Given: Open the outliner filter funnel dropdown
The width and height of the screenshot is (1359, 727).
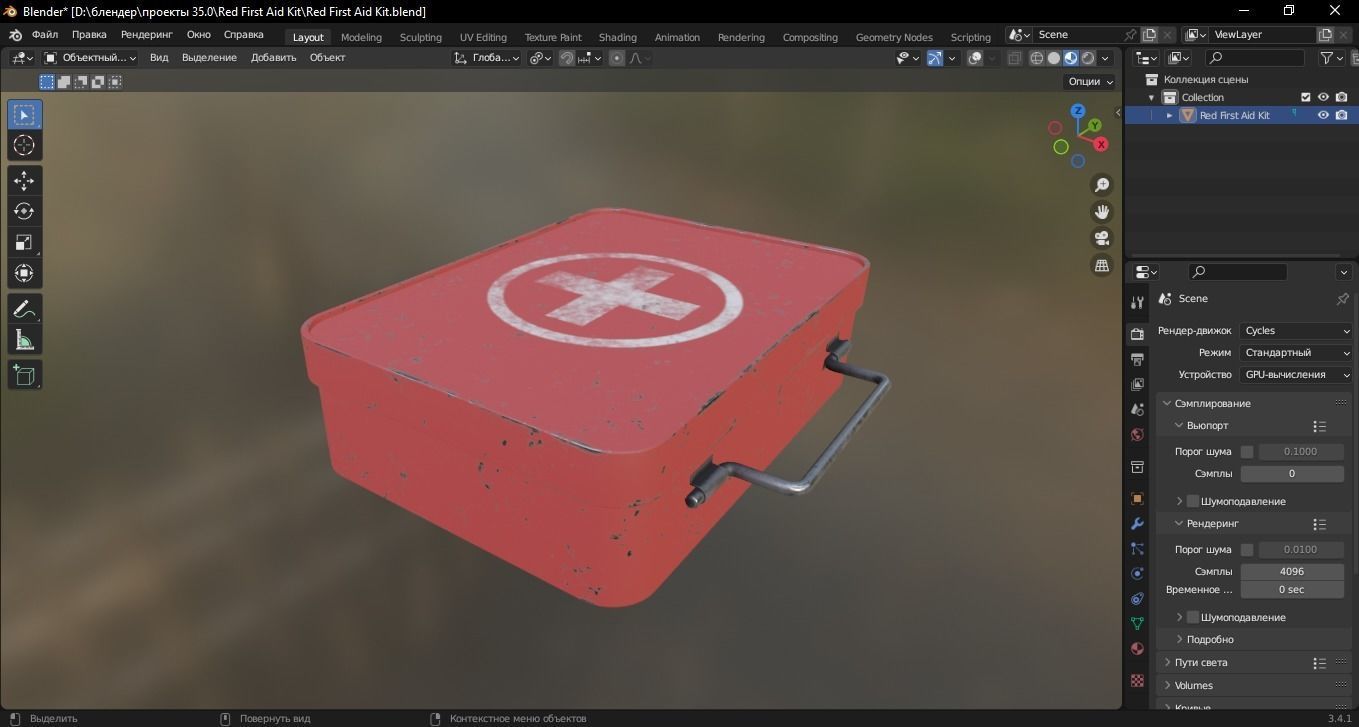Looking at the screenshot, I should click(x=1331, y=58).
